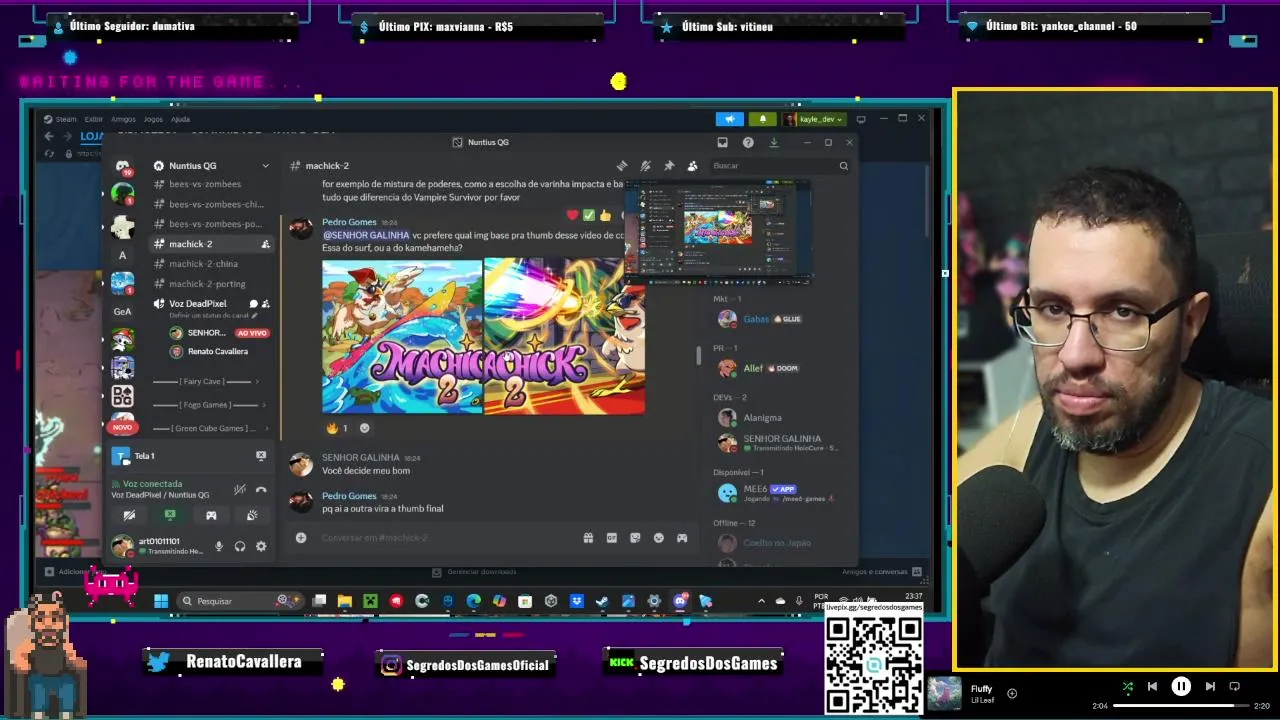
Task: Click Pedro Gomes username on image message
Action: tap(349, 222)
